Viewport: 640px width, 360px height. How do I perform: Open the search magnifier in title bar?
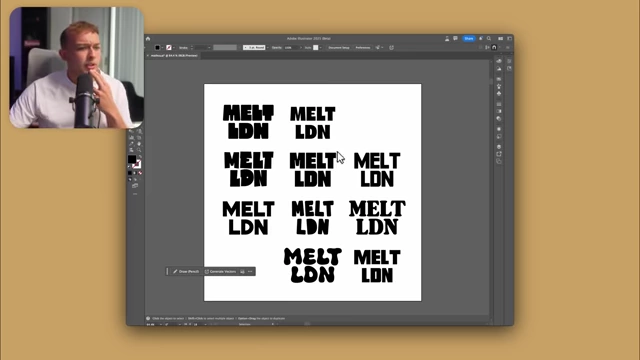[x=489, y=38]
